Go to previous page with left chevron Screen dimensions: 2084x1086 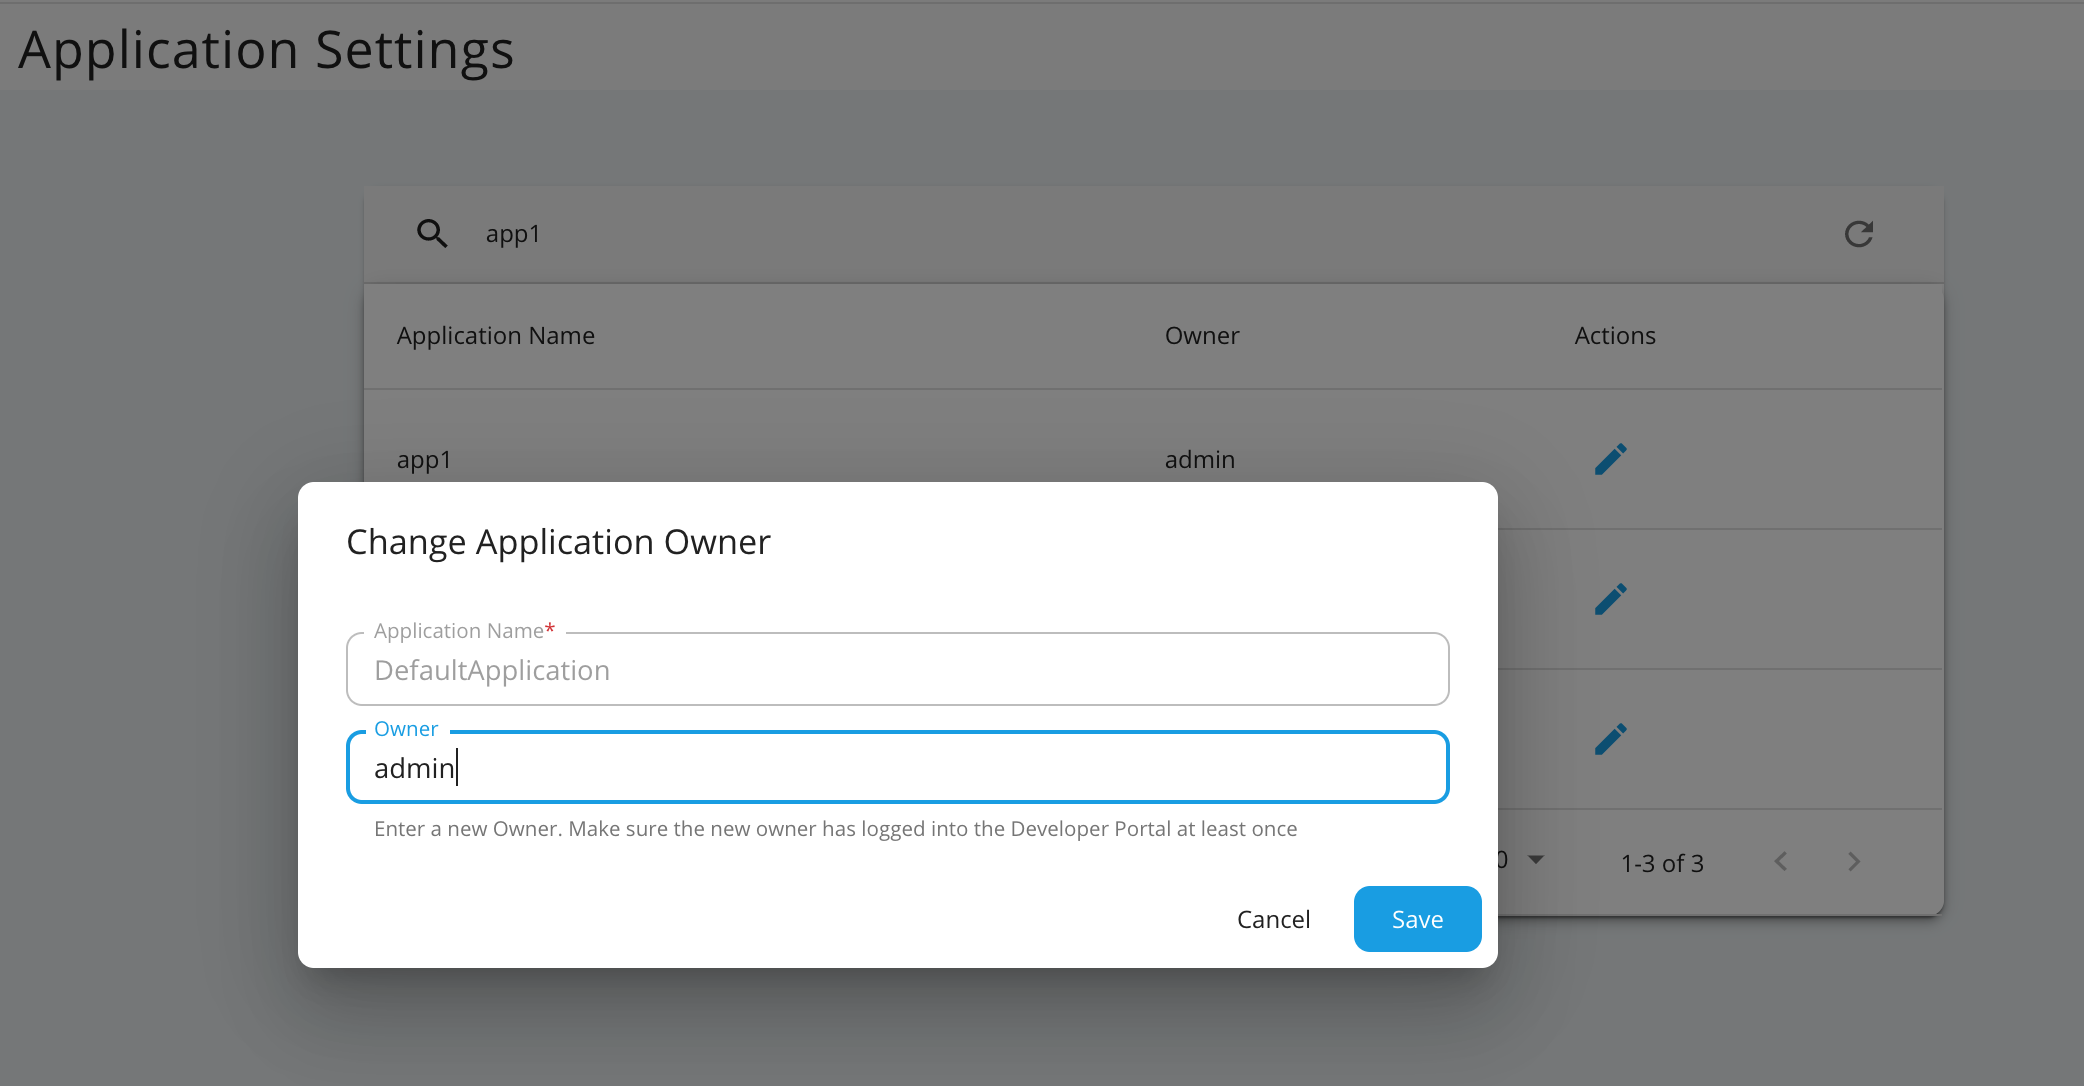pyautogui.click(x=1781, y=861)
